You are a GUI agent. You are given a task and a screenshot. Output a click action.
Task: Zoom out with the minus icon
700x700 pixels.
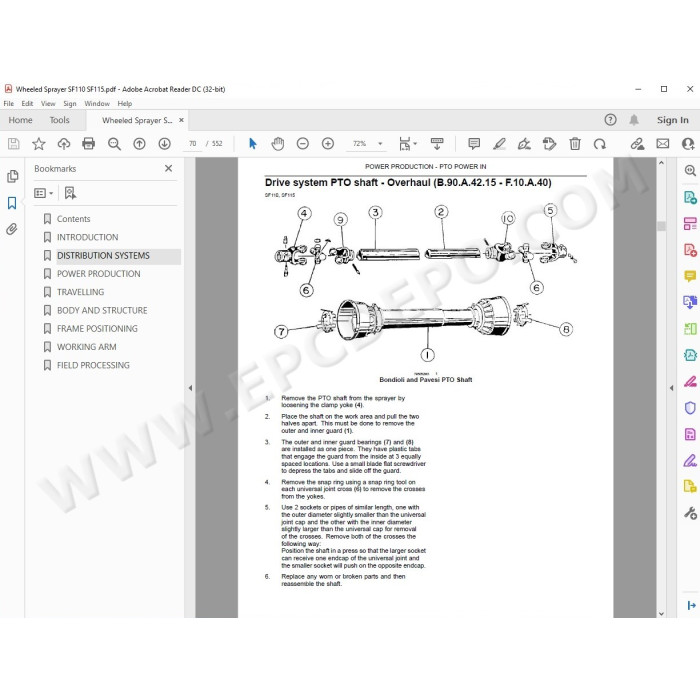click(x=303, y=144)
